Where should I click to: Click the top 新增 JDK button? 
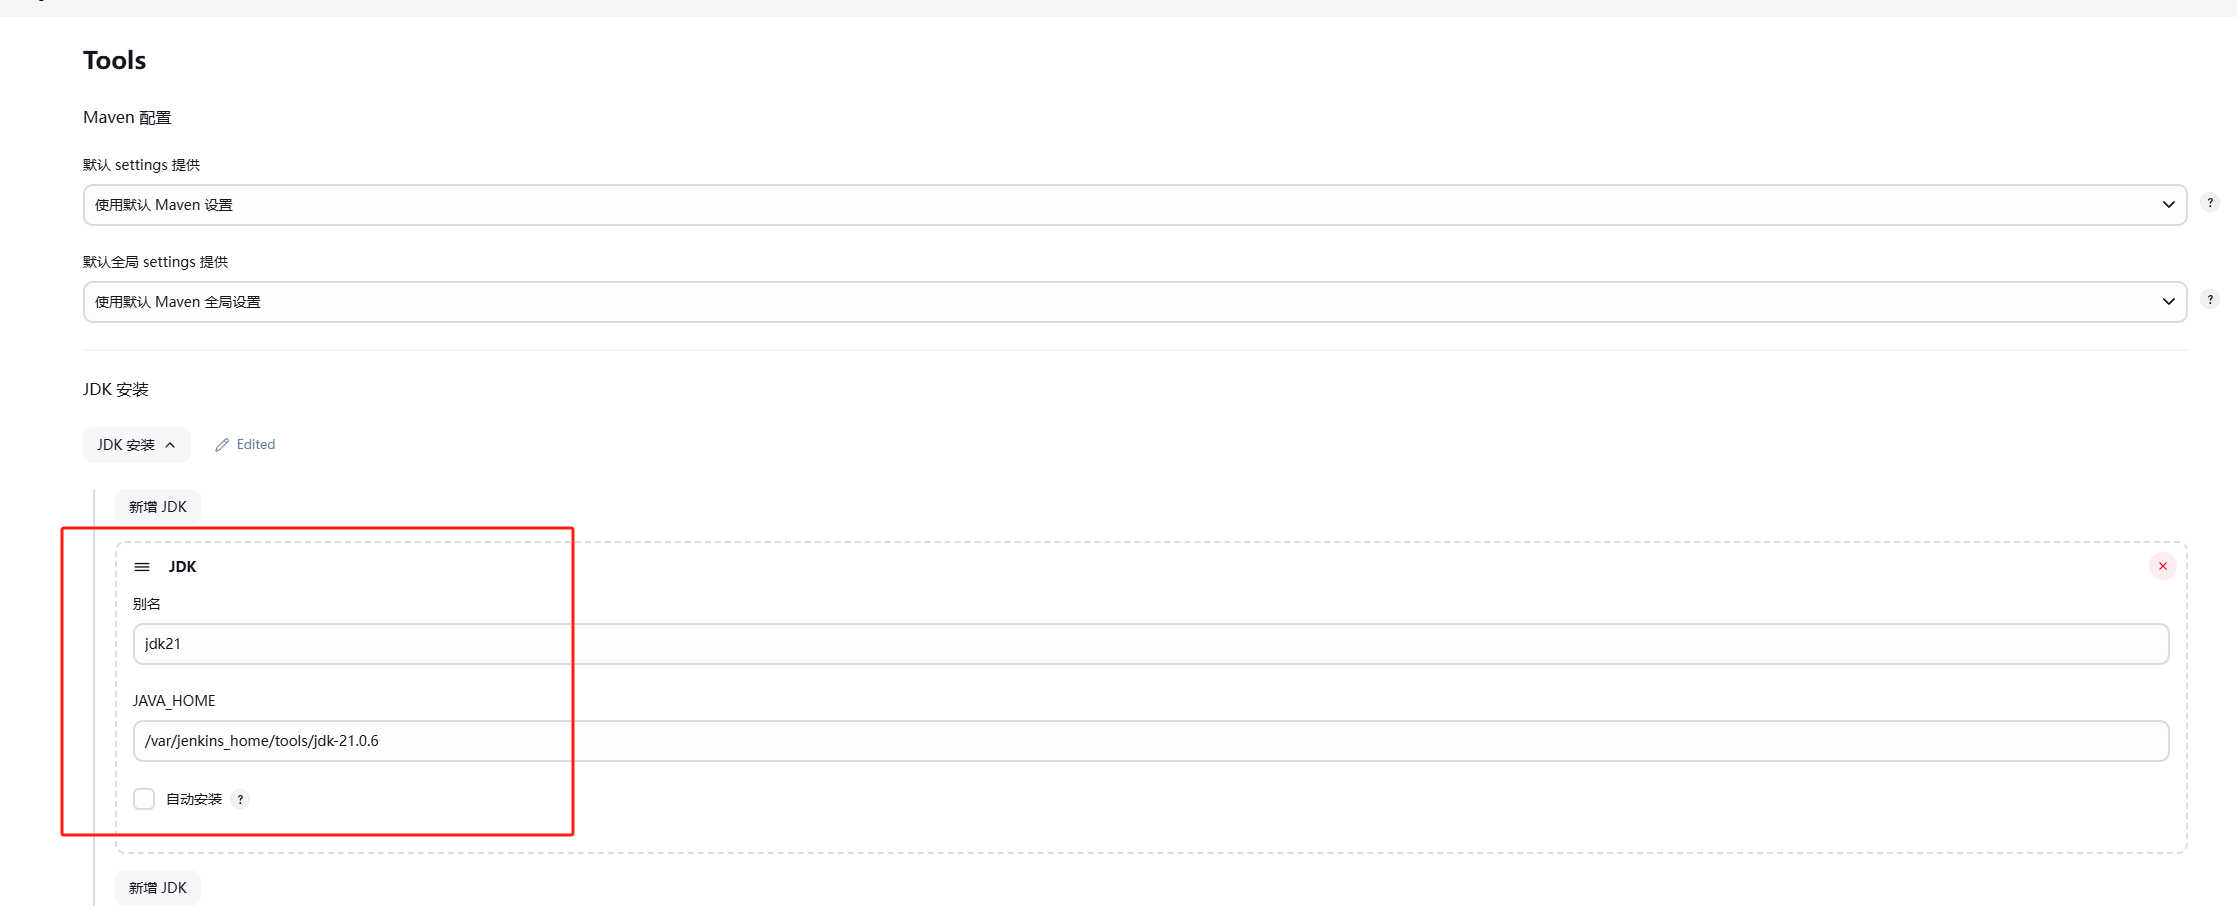coord(158,507)
